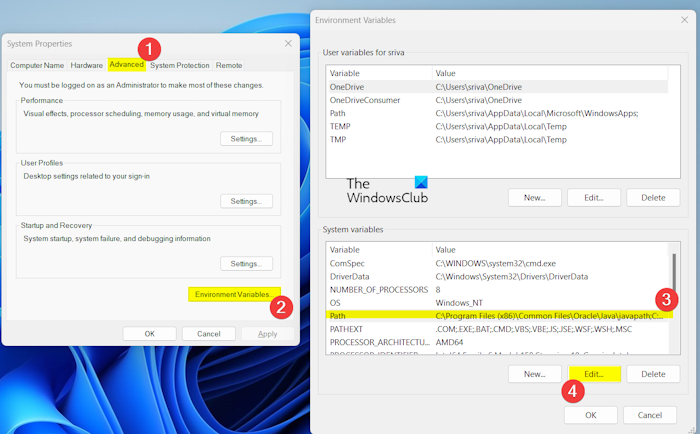
Task: Select the NUMBER_OF_PROCESSORS system variable
Action: point(497,290)
